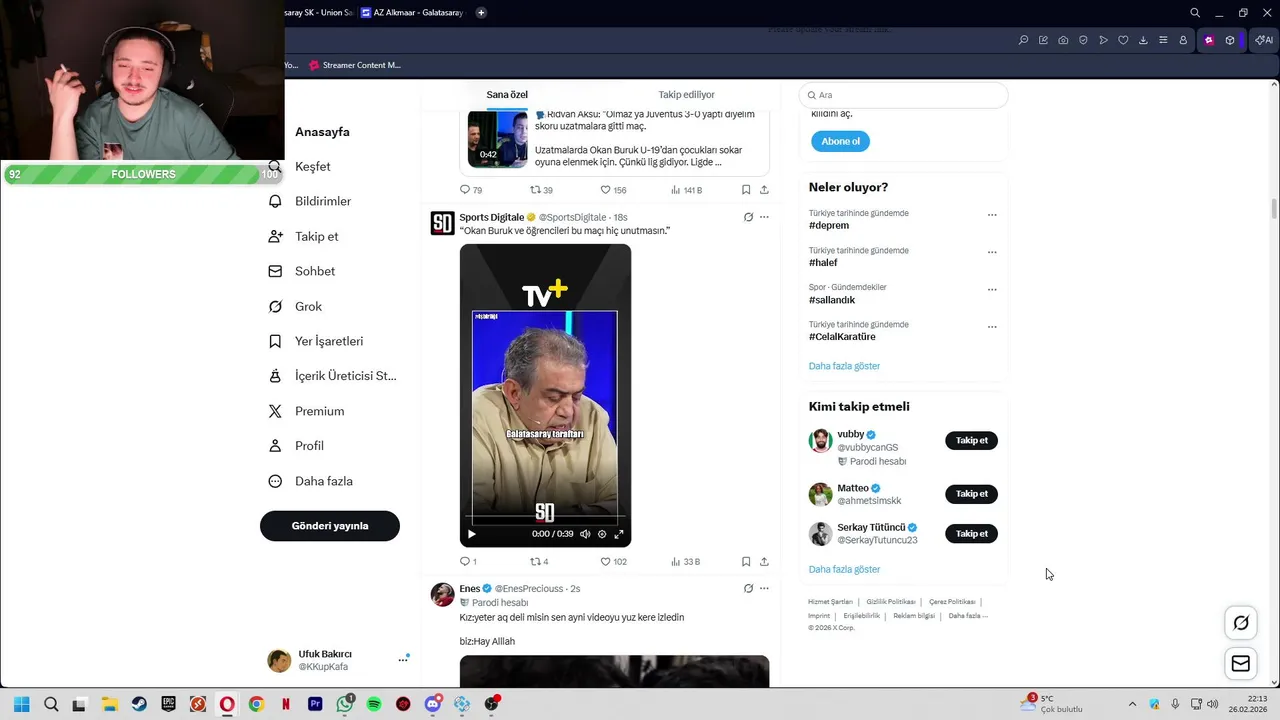Open the Premium X logo item

[307, 411]
